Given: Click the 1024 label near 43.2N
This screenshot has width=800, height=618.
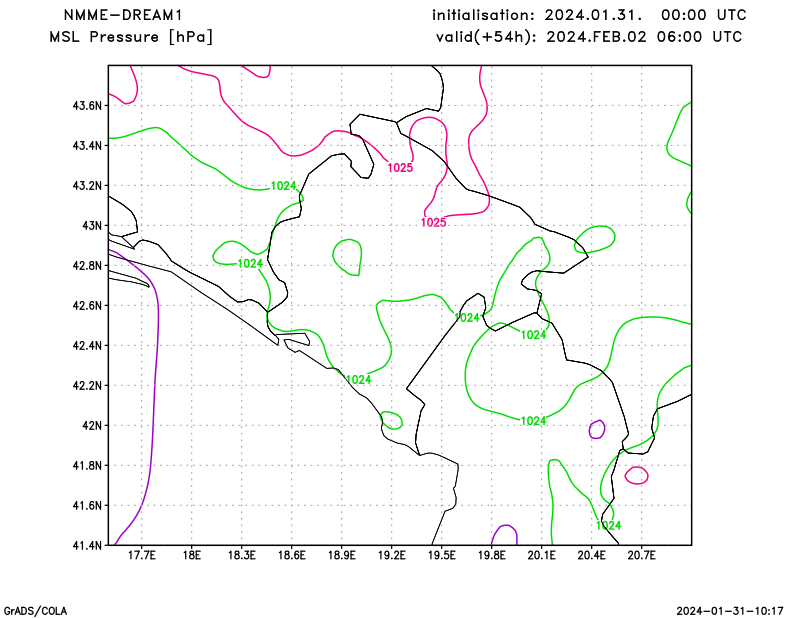Looking at the screenshot, I should click(x=283, y=186).
